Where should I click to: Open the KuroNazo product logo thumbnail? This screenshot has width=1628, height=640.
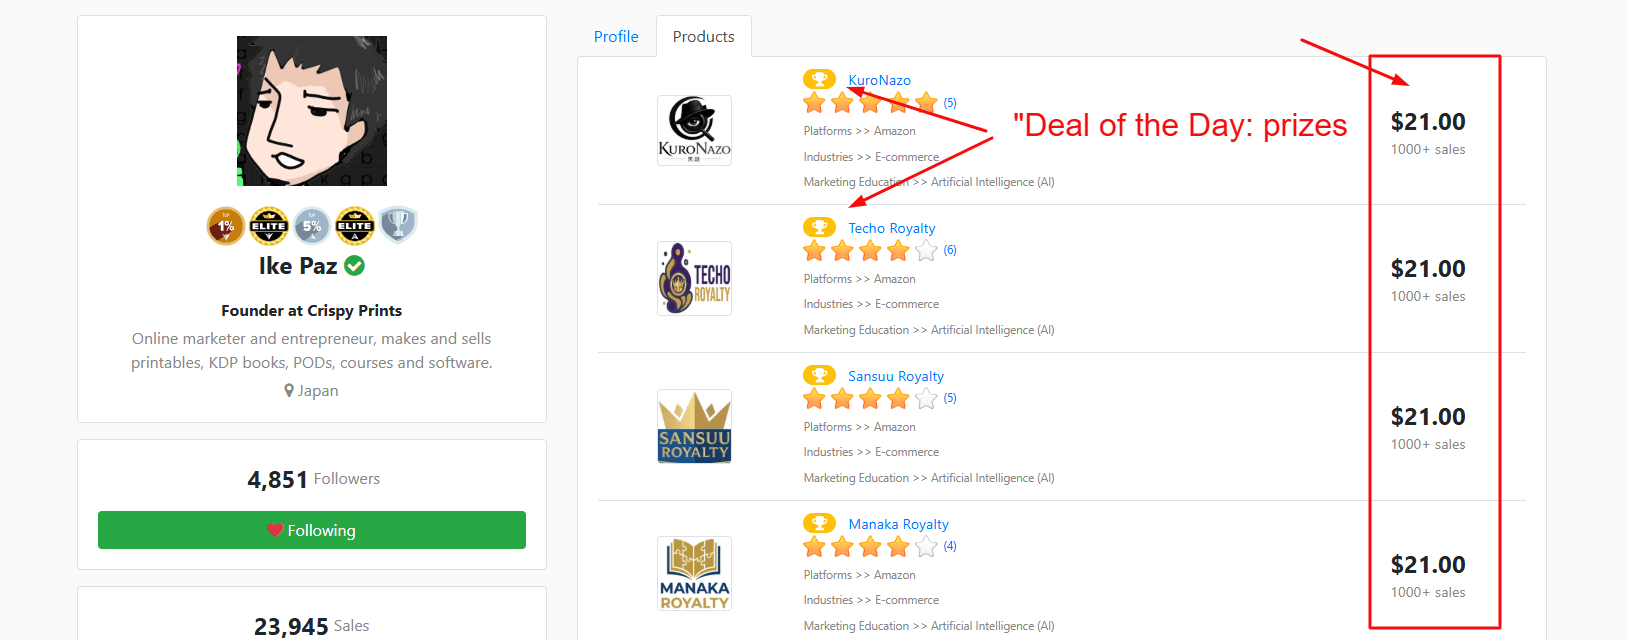click(694, 130)
